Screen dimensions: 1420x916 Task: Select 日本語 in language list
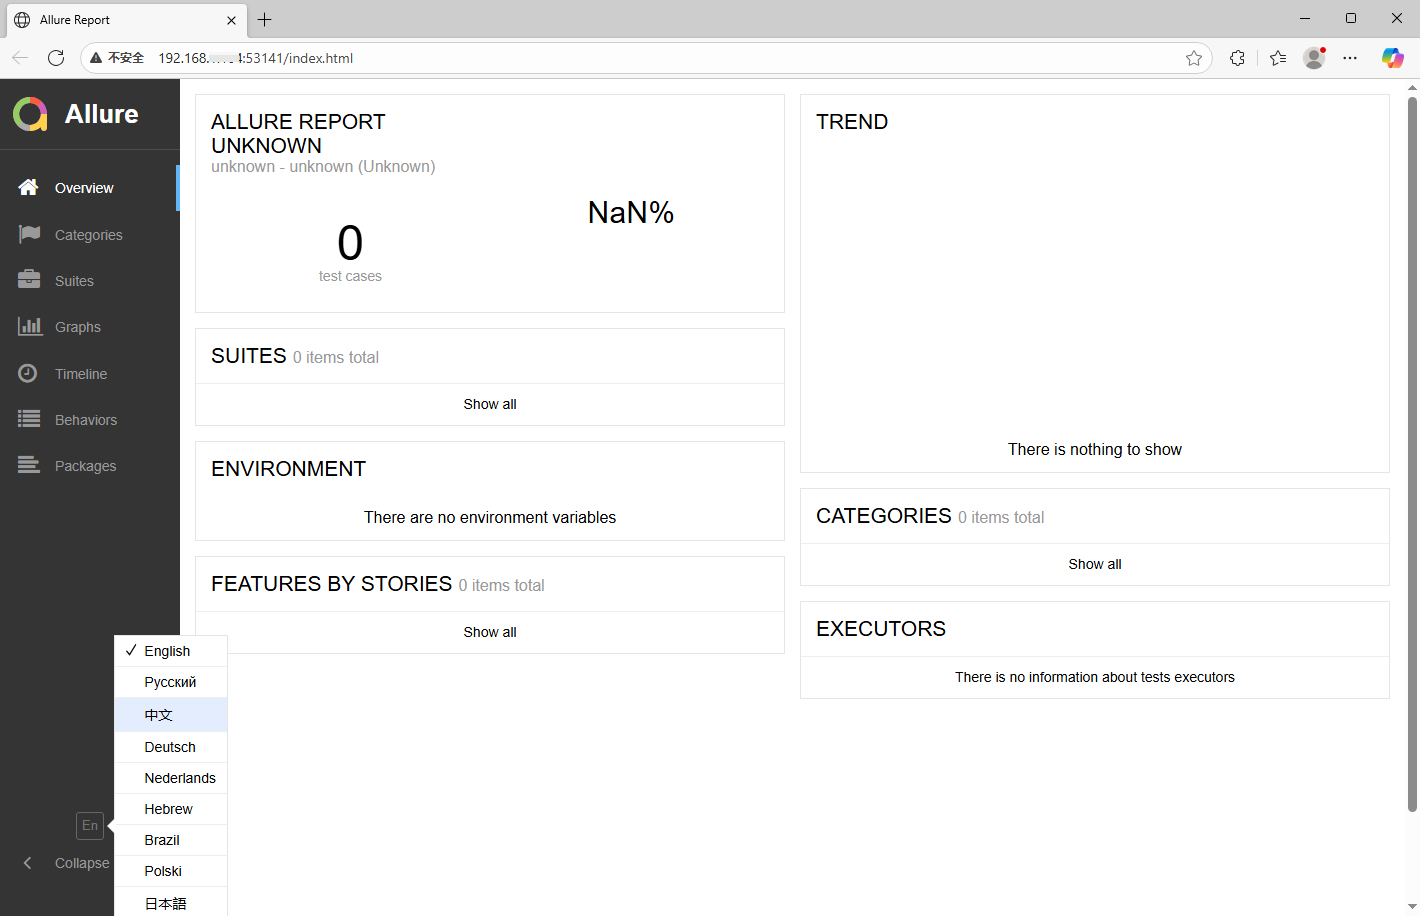tap(171, 902)
